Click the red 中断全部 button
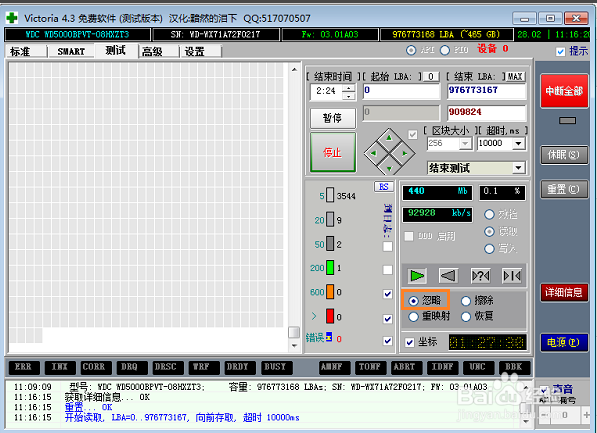The height and width of the screenshot is (433, 597). 564,91
